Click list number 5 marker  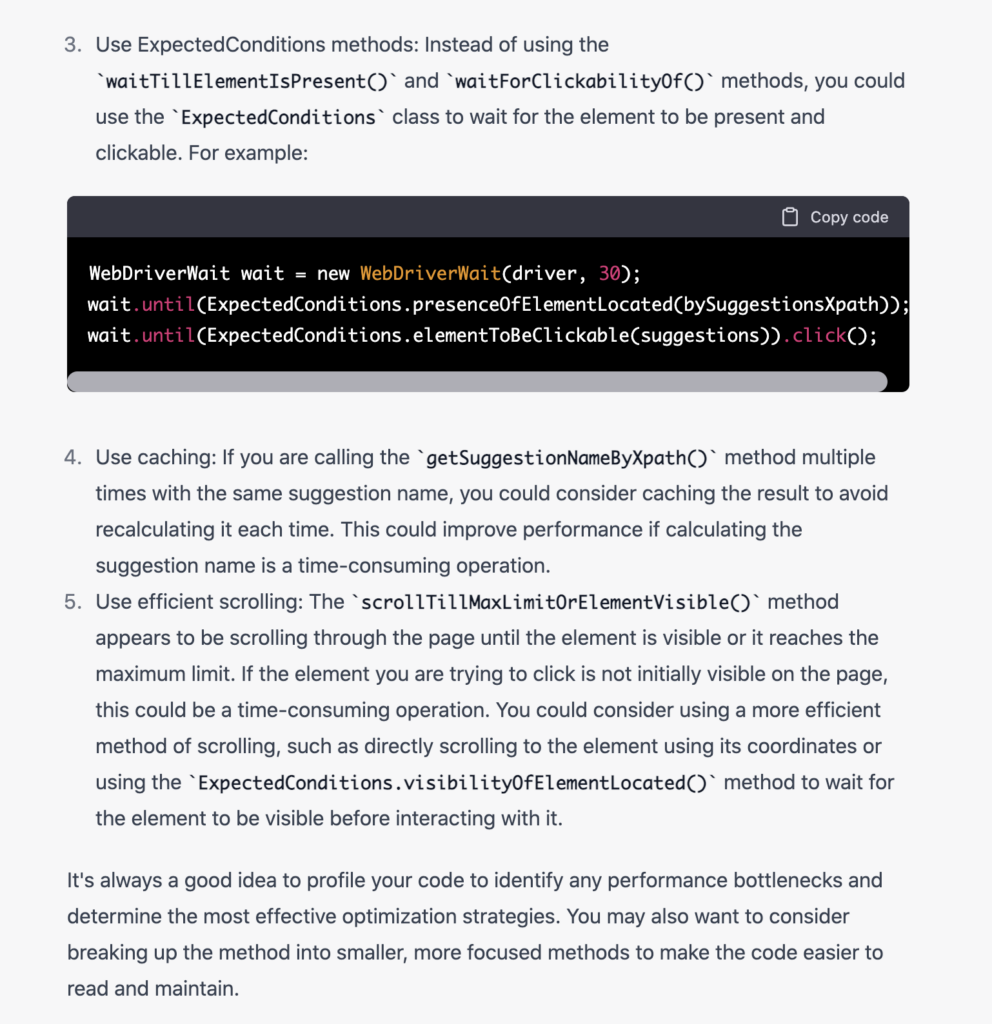pos(74,602)
